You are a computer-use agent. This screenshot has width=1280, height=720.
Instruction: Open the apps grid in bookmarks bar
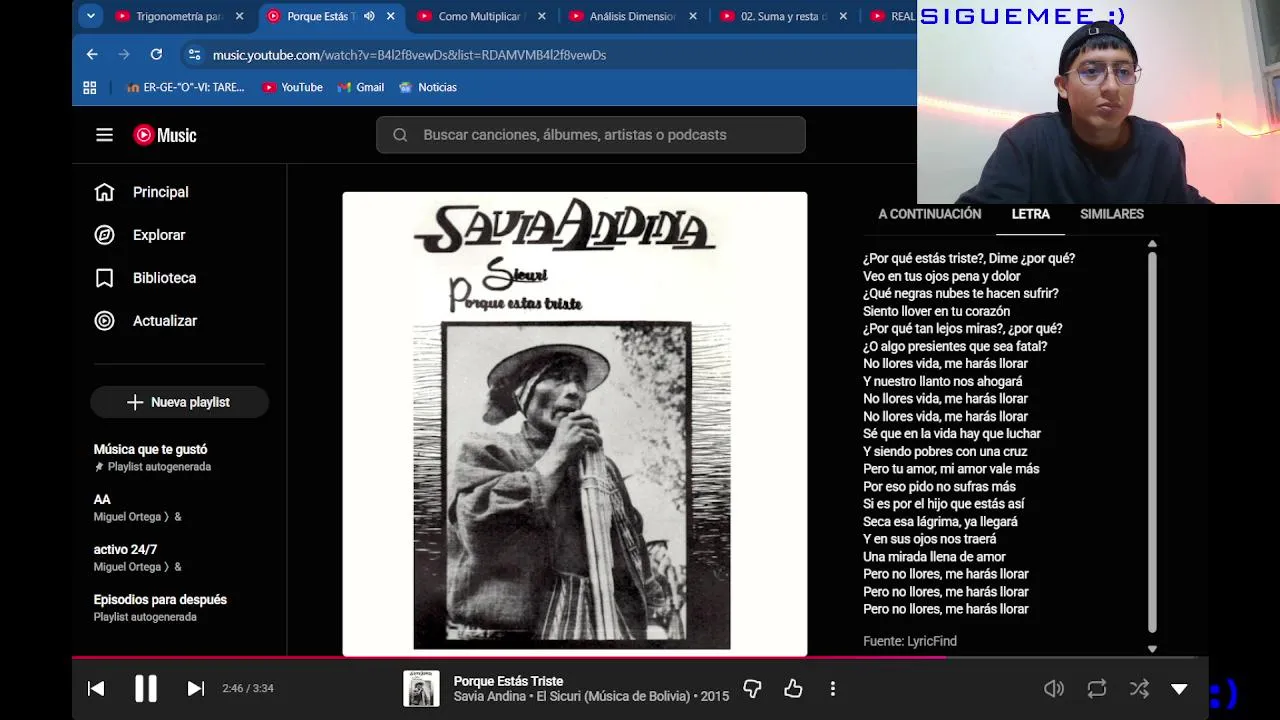tap(90, 87)
